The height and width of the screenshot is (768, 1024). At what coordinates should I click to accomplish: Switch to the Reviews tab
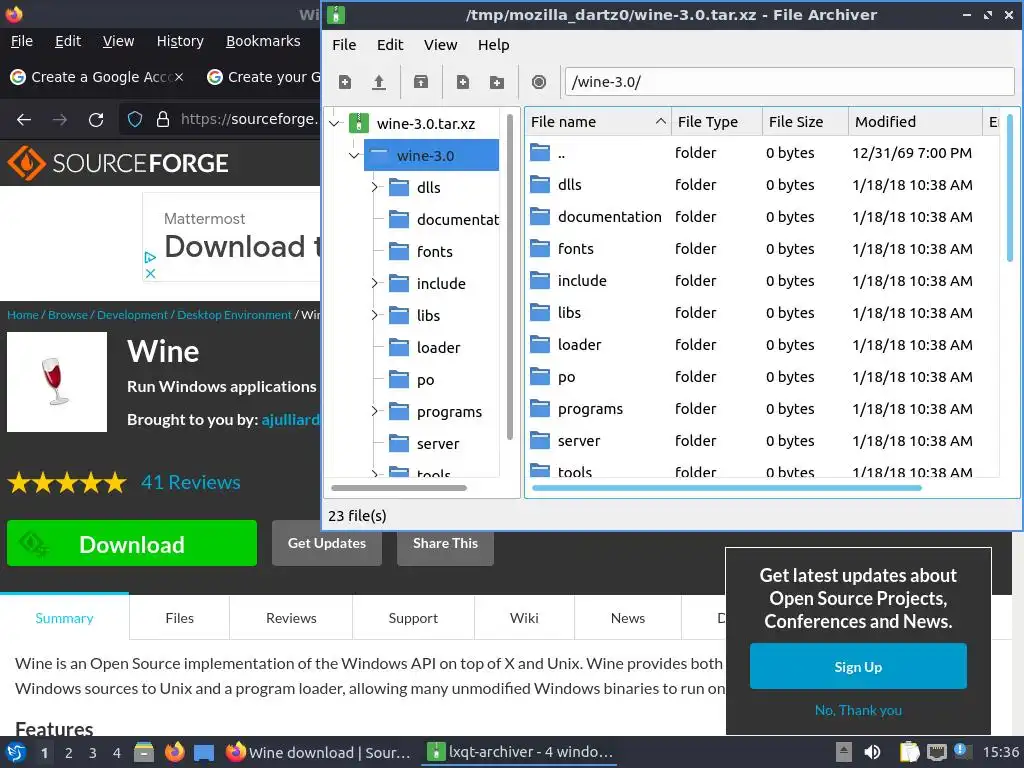pyautogui.click(x=291, y=618)
